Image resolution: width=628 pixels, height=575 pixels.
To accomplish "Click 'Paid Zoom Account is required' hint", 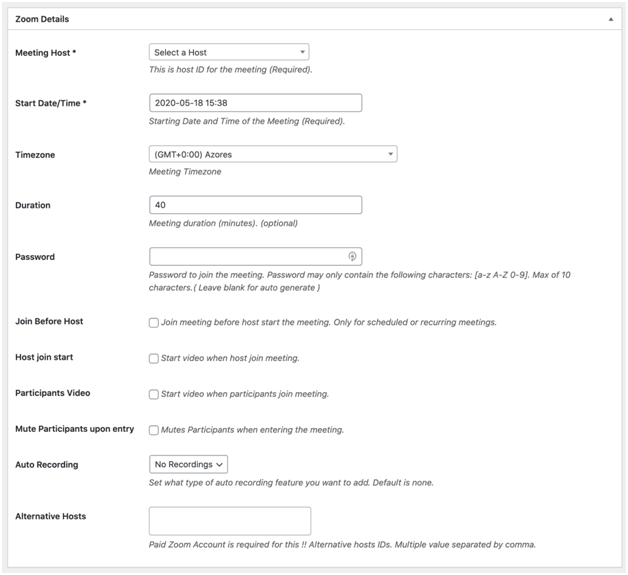I will tap(342, 545).
